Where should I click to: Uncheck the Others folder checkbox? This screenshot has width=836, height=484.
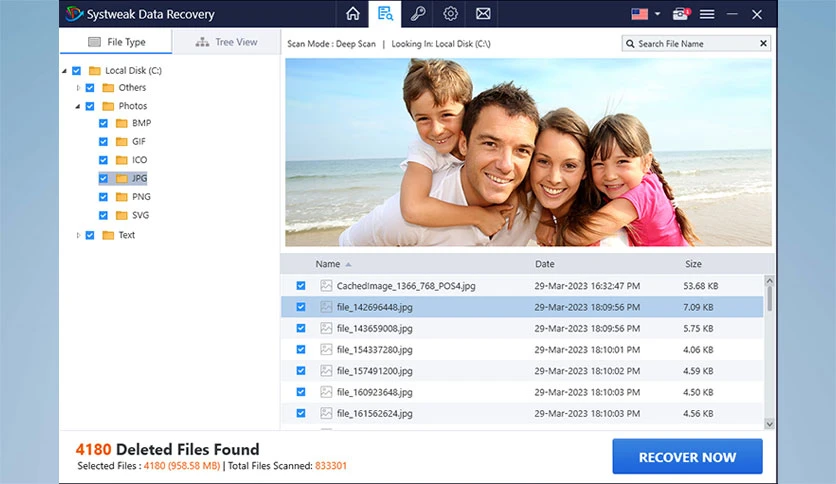(90, 87)
